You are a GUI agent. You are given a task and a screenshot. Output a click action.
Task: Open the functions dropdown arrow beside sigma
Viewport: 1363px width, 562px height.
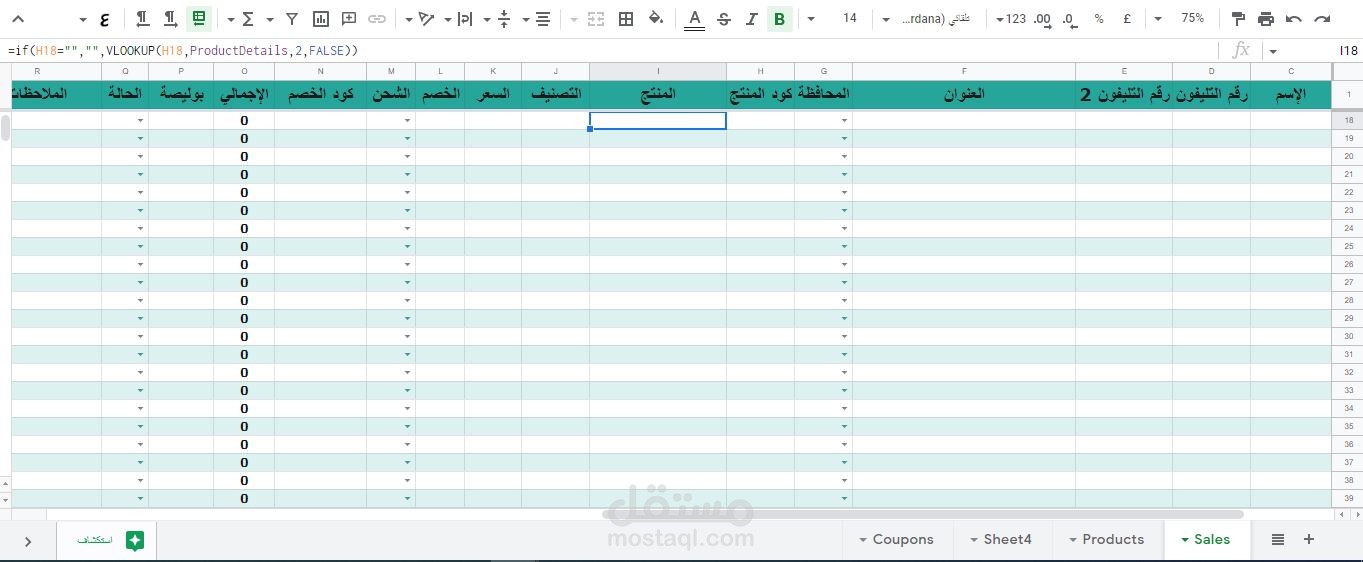tap(231, 19)
